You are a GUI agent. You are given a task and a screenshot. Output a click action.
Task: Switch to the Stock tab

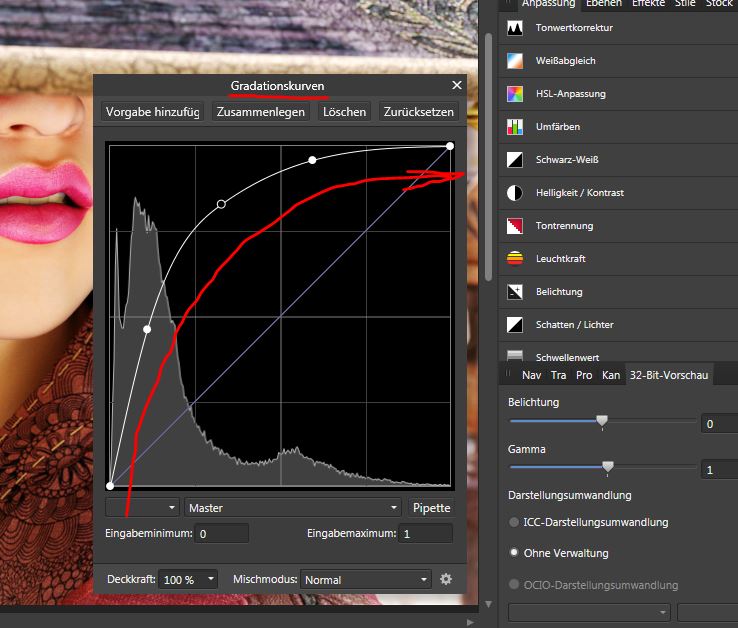click(x=719, y=4)
